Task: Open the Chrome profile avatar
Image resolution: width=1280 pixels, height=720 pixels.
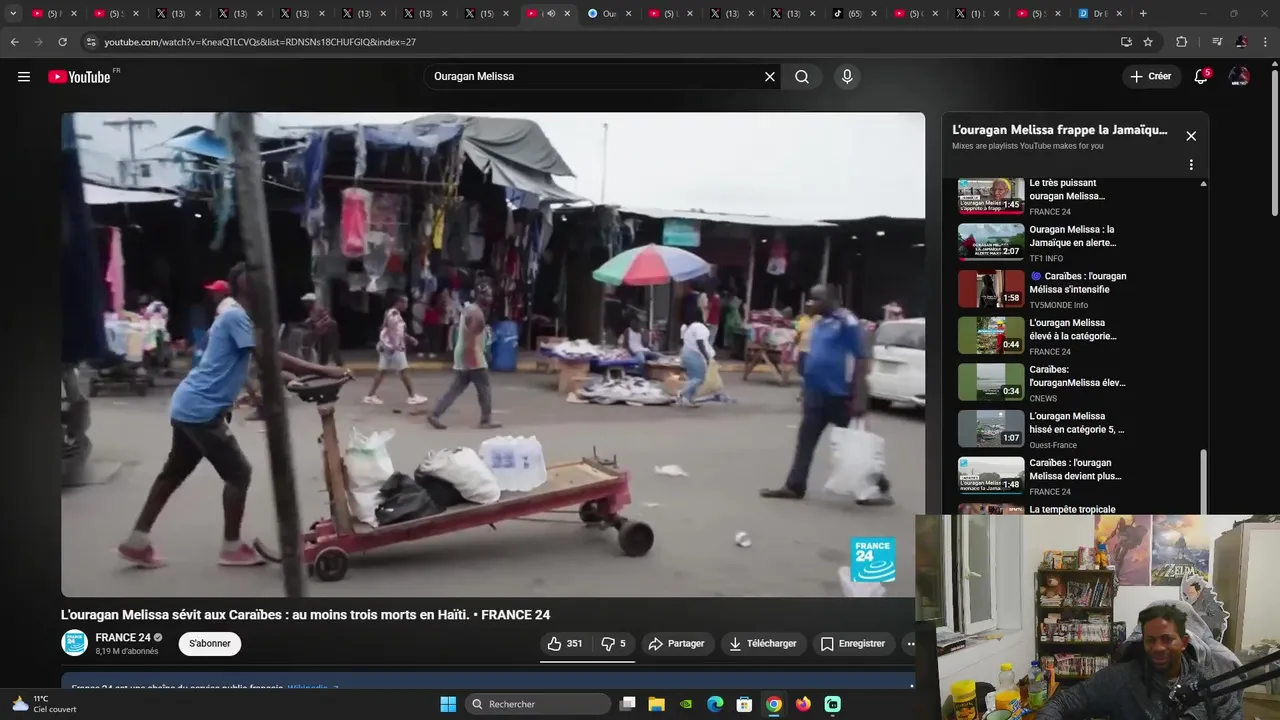Action: pos(1241,42)
